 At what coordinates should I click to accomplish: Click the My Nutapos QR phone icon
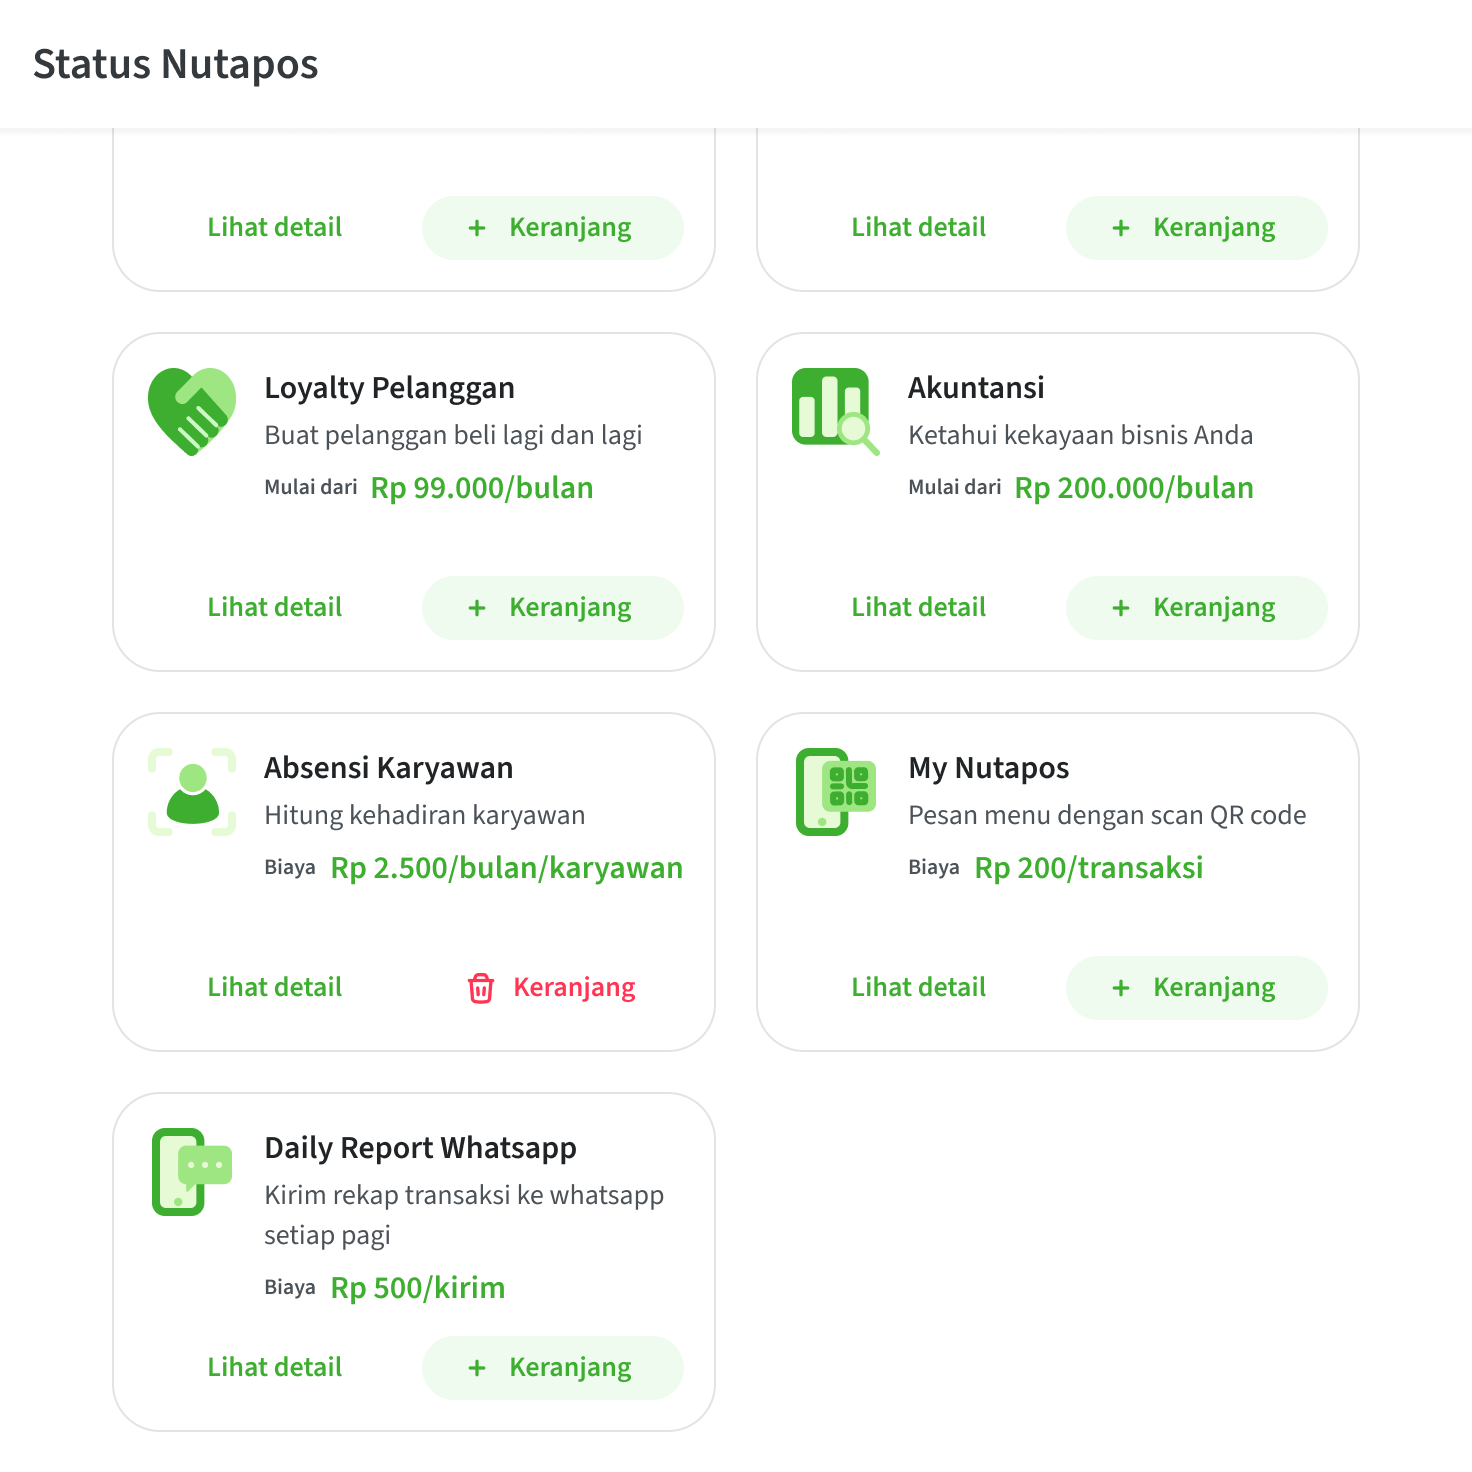tap(835, 791)
